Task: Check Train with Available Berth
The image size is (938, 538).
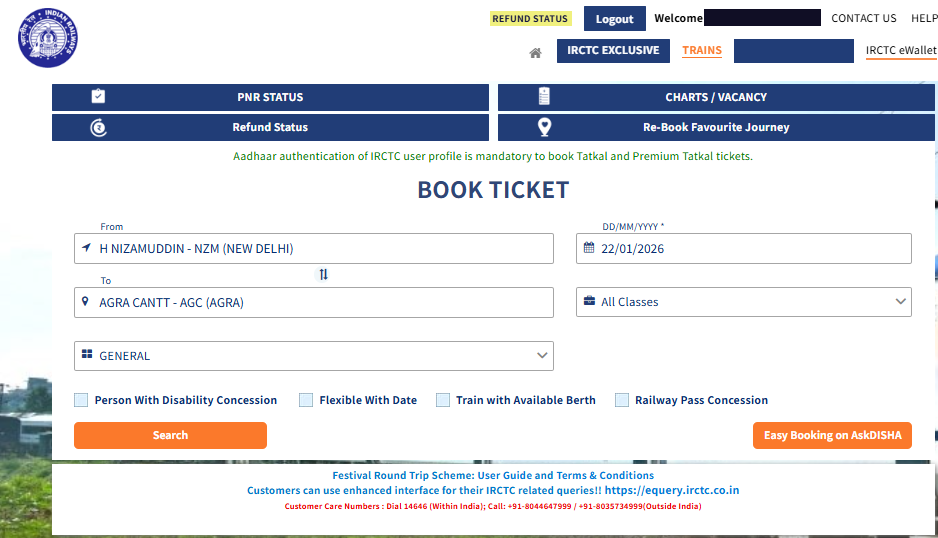Action: click(443, 400)
